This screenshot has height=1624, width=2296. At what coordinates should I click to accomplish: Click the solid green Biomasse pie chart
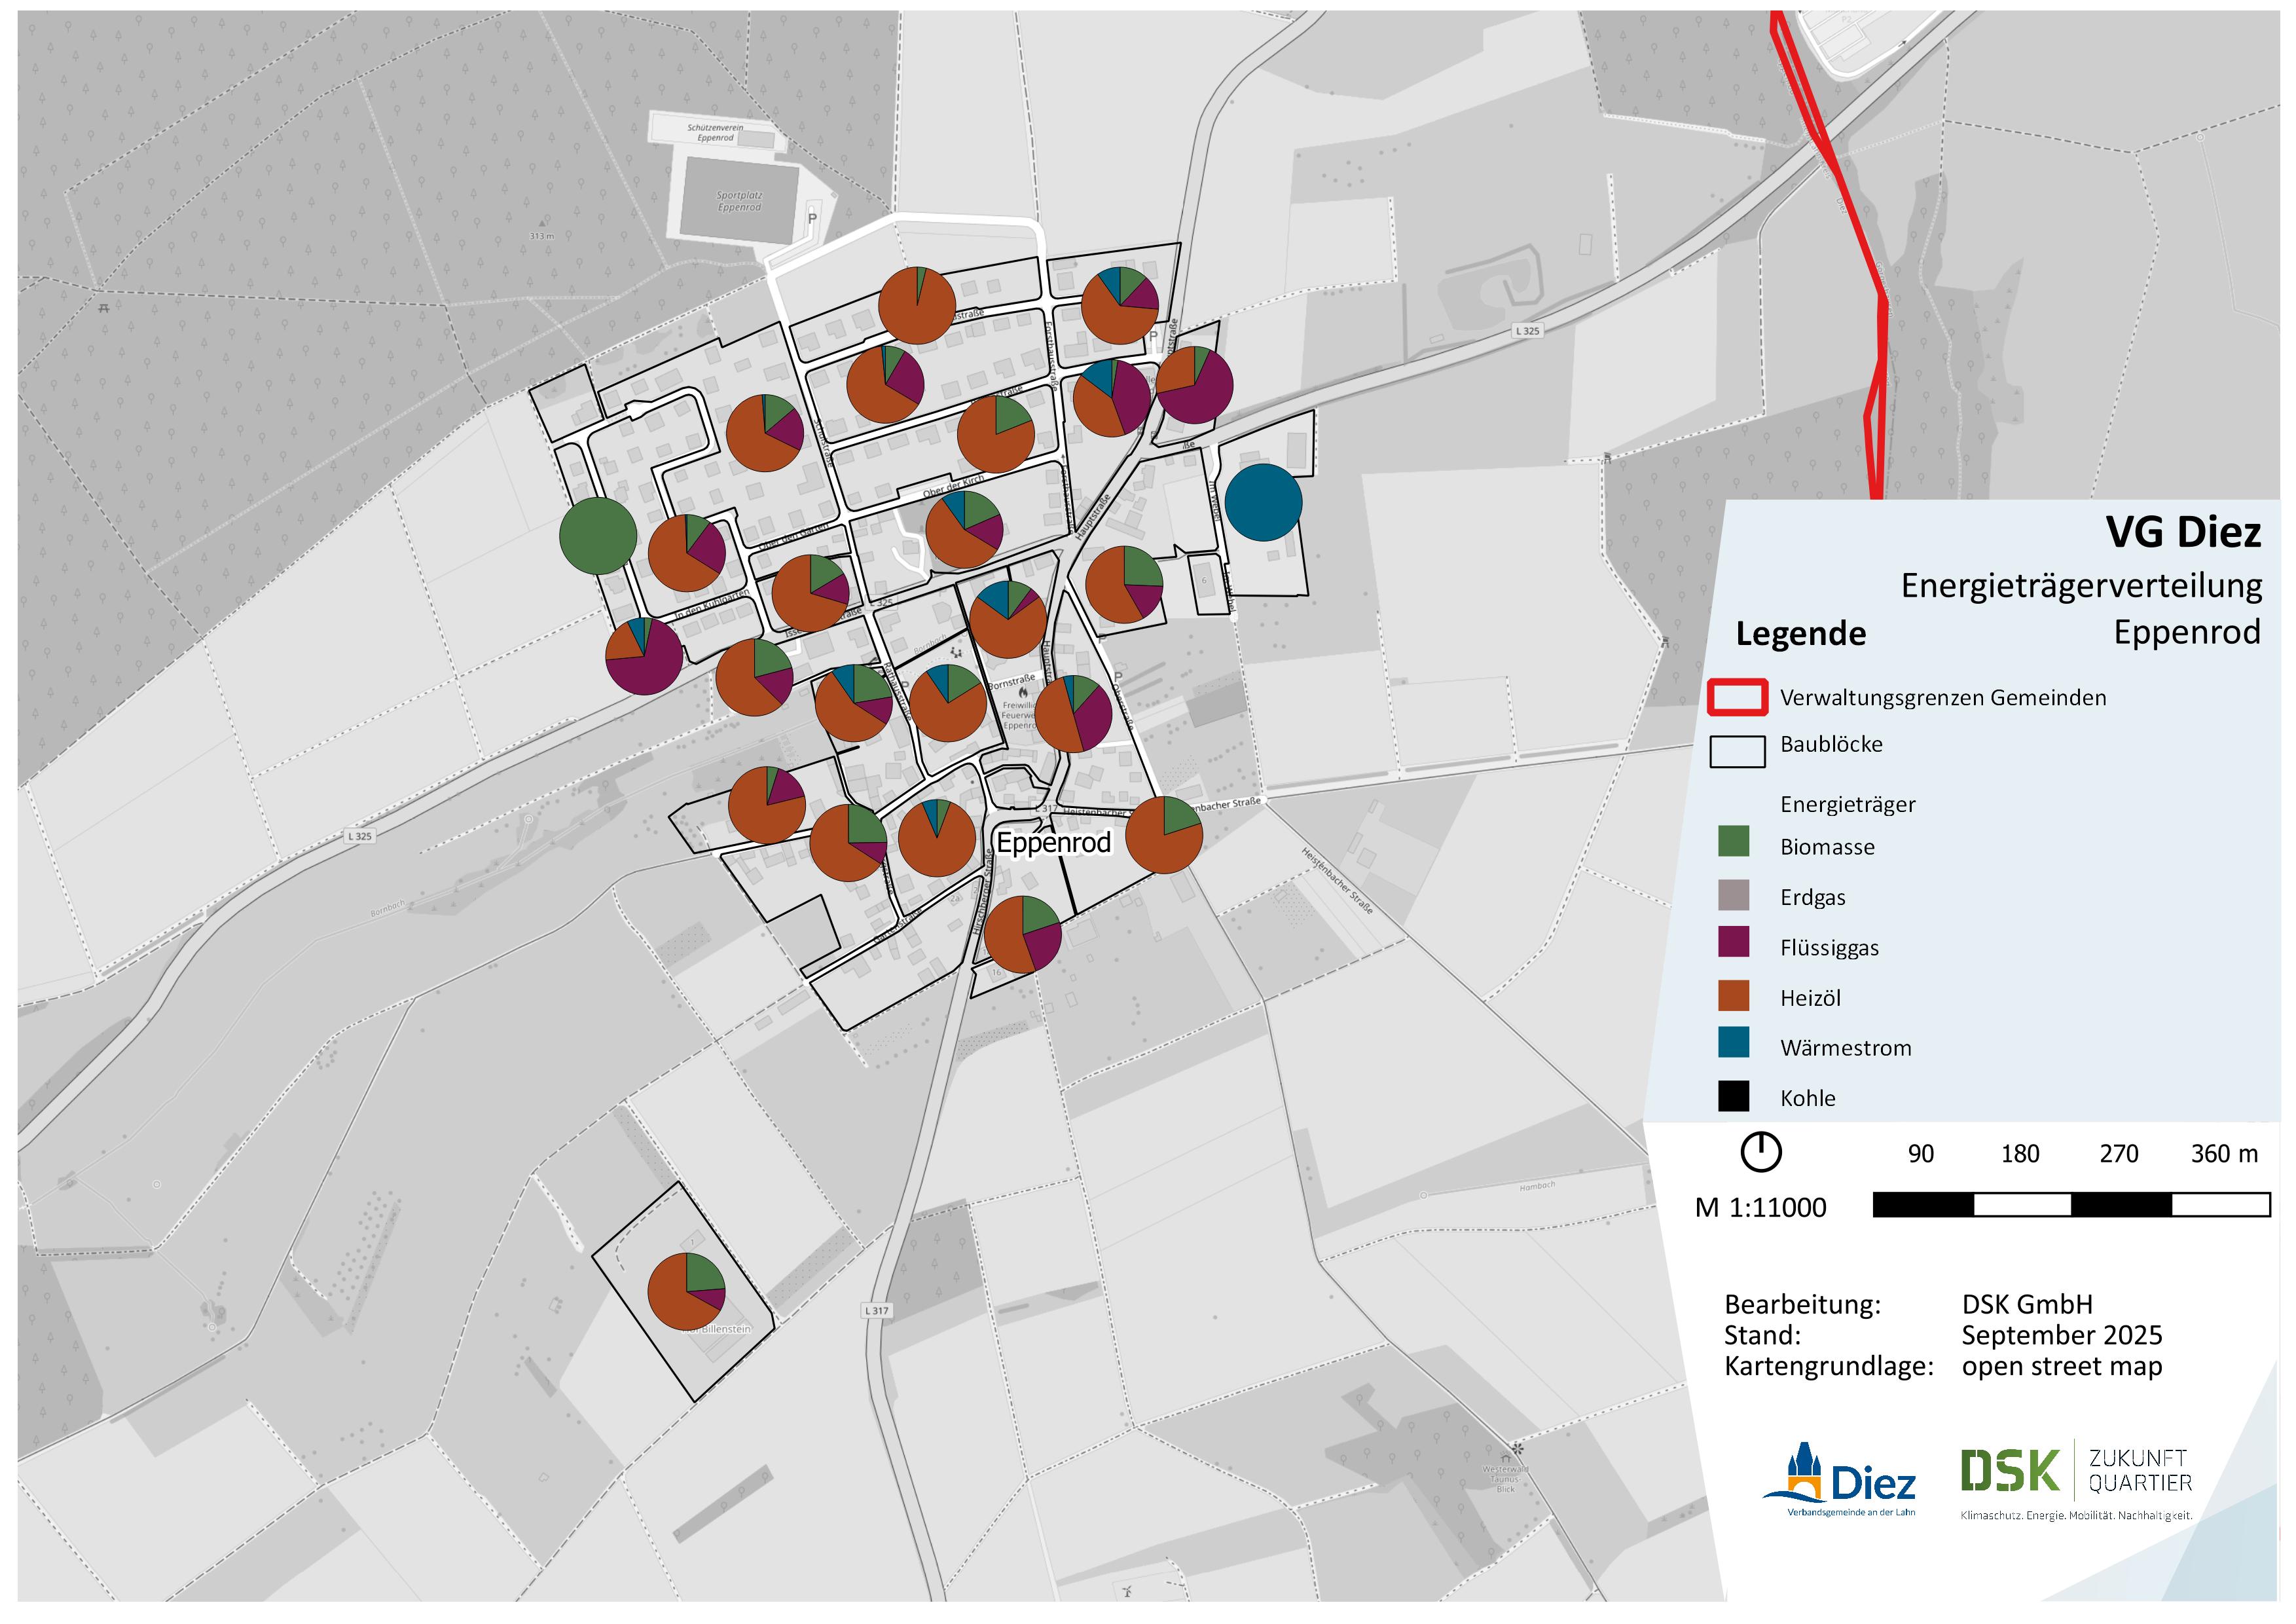(598, 536)
